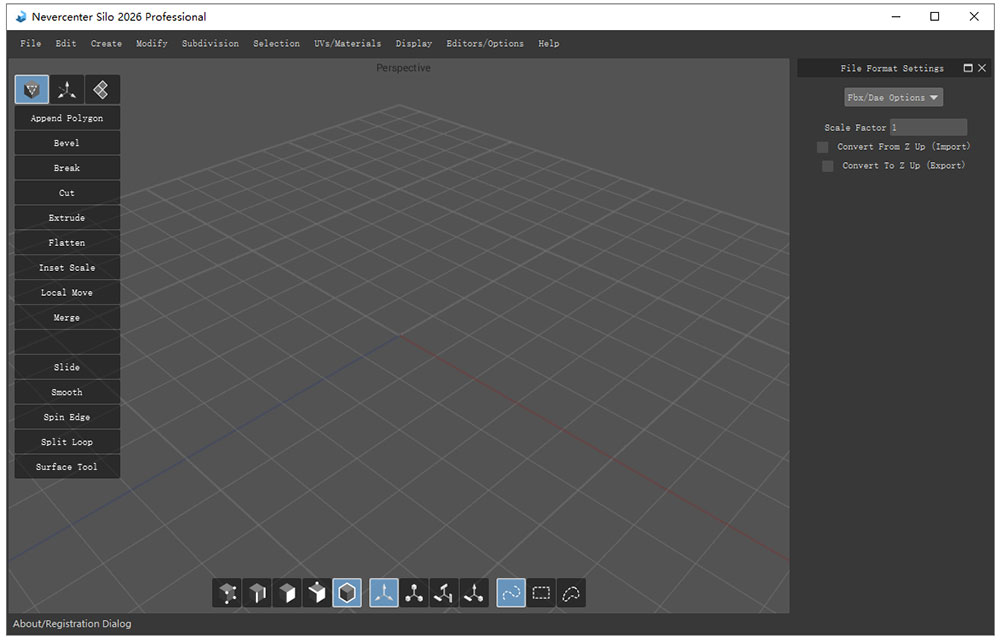The image size is (1000, 640).
Task: Open the File menu
Action: click(31, 44)
